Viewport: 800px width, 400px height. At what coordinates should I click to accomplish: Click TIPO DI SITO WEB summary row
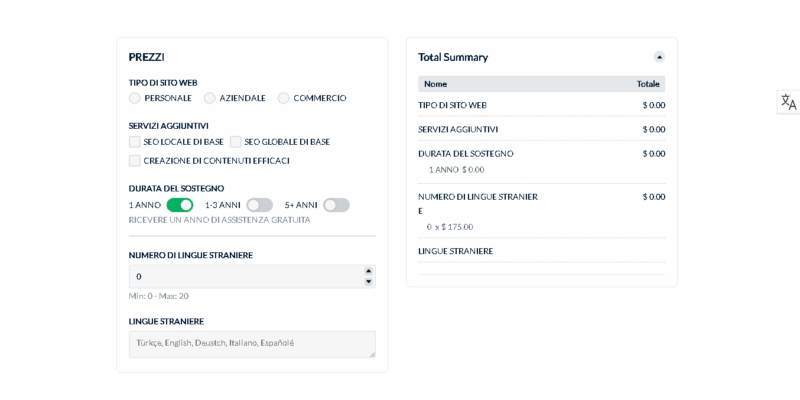coord(541,105)
